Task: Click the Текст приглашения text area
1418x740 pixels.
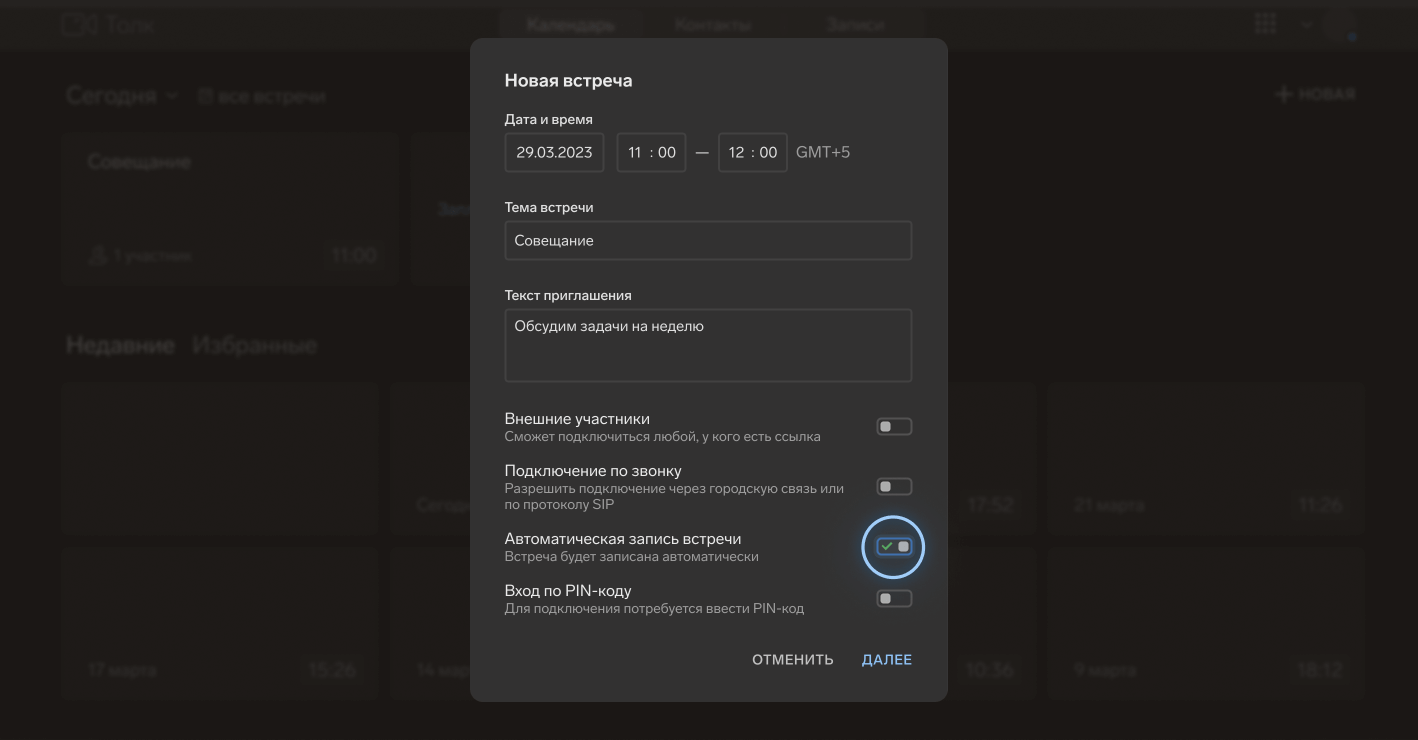Action: pos(708,345)
